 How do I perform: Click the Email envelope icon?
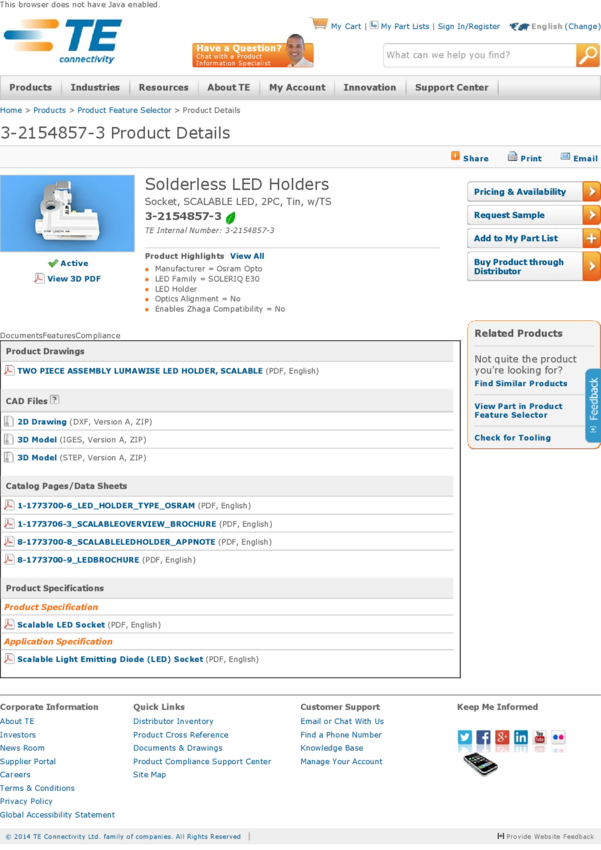[x=565, y=157]
